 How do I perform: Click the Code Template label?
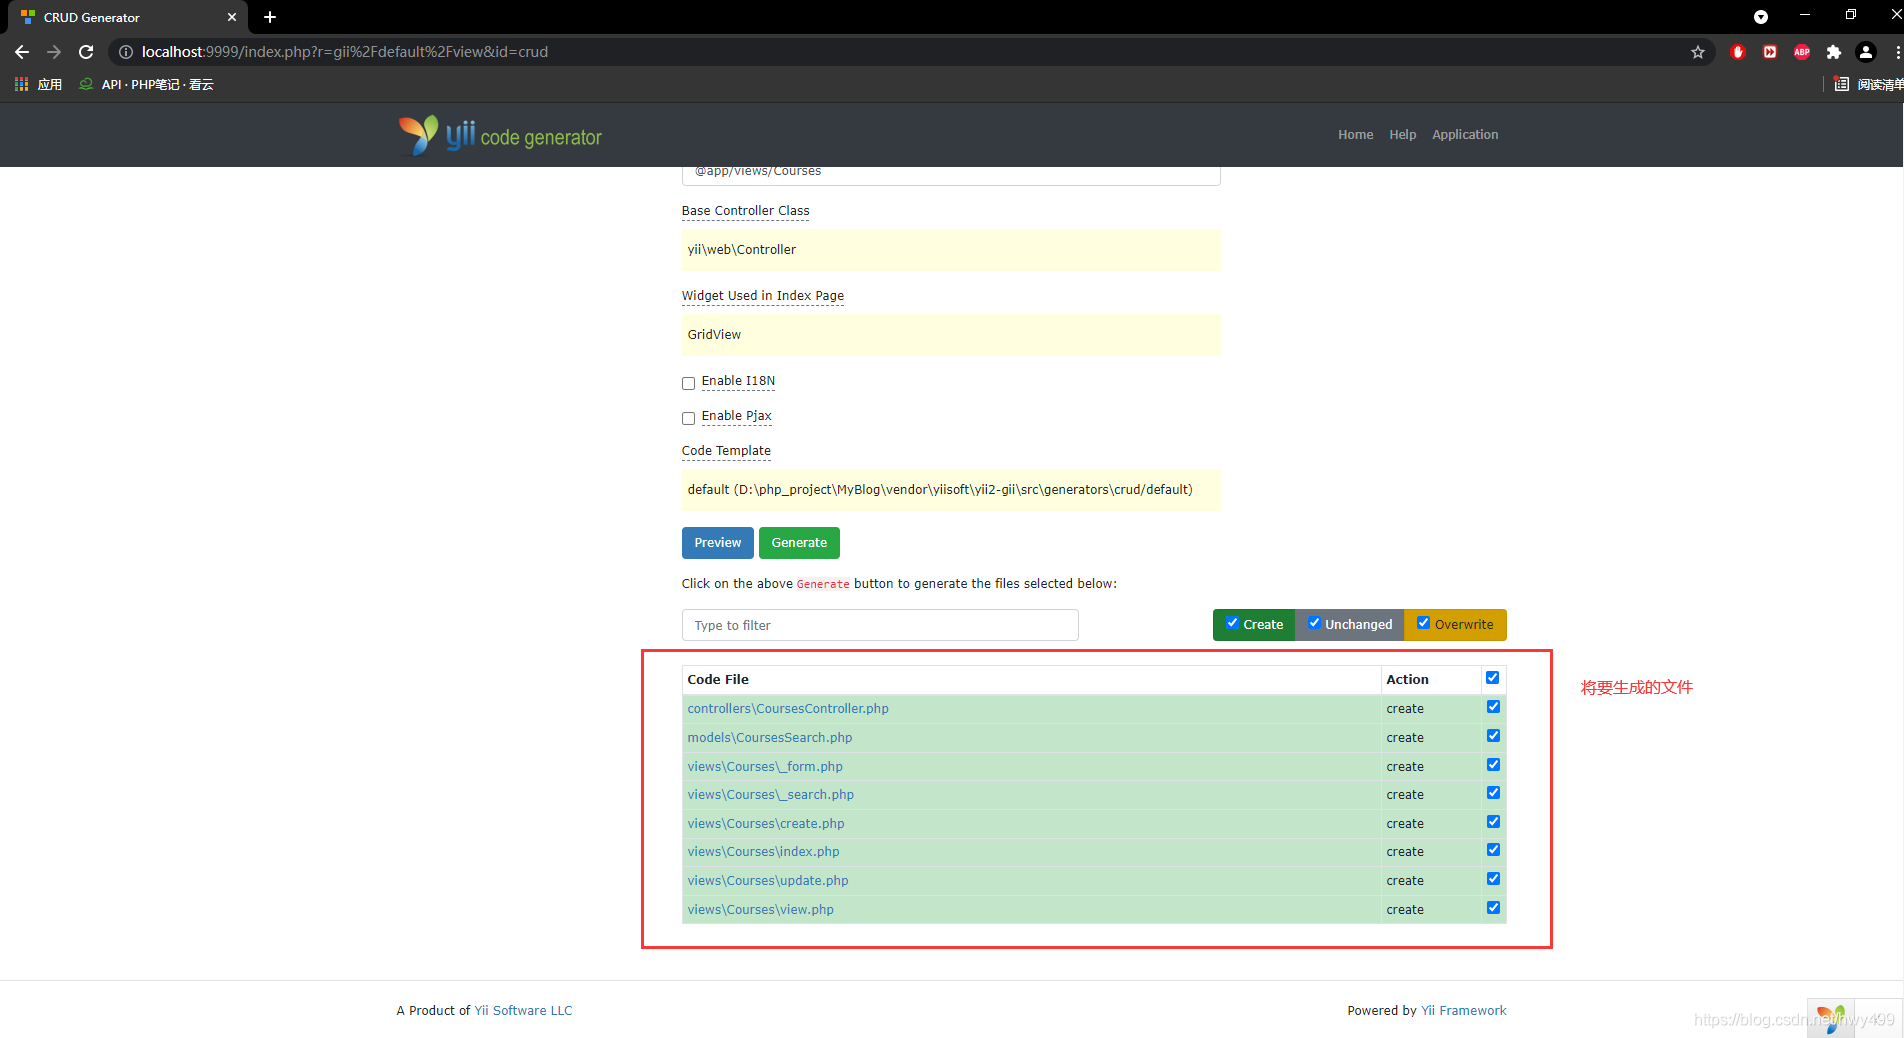point(726,451)
